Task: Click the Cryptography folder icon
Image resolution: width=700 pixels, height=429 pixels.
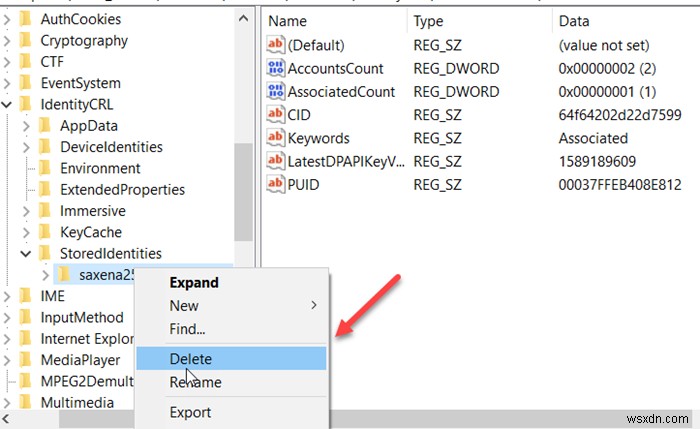Action: [26, 40]
